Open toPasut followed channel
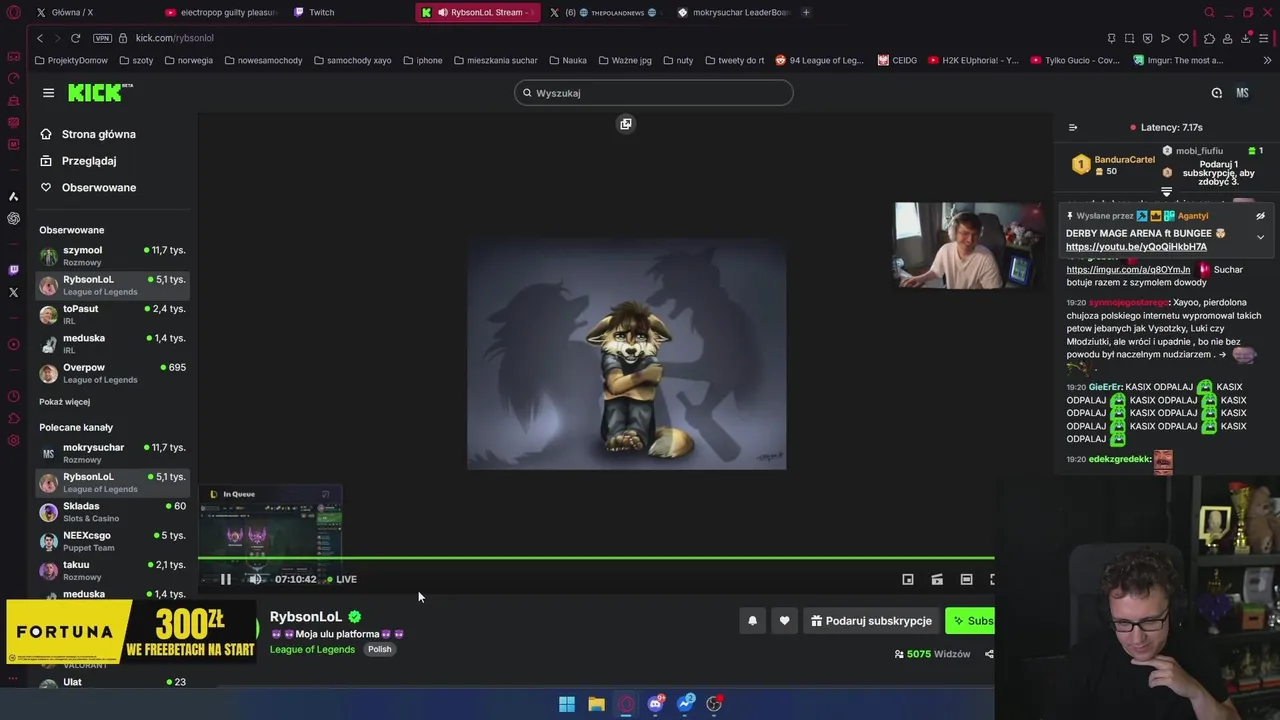The image size is (1280, 720). pos(112,315)
